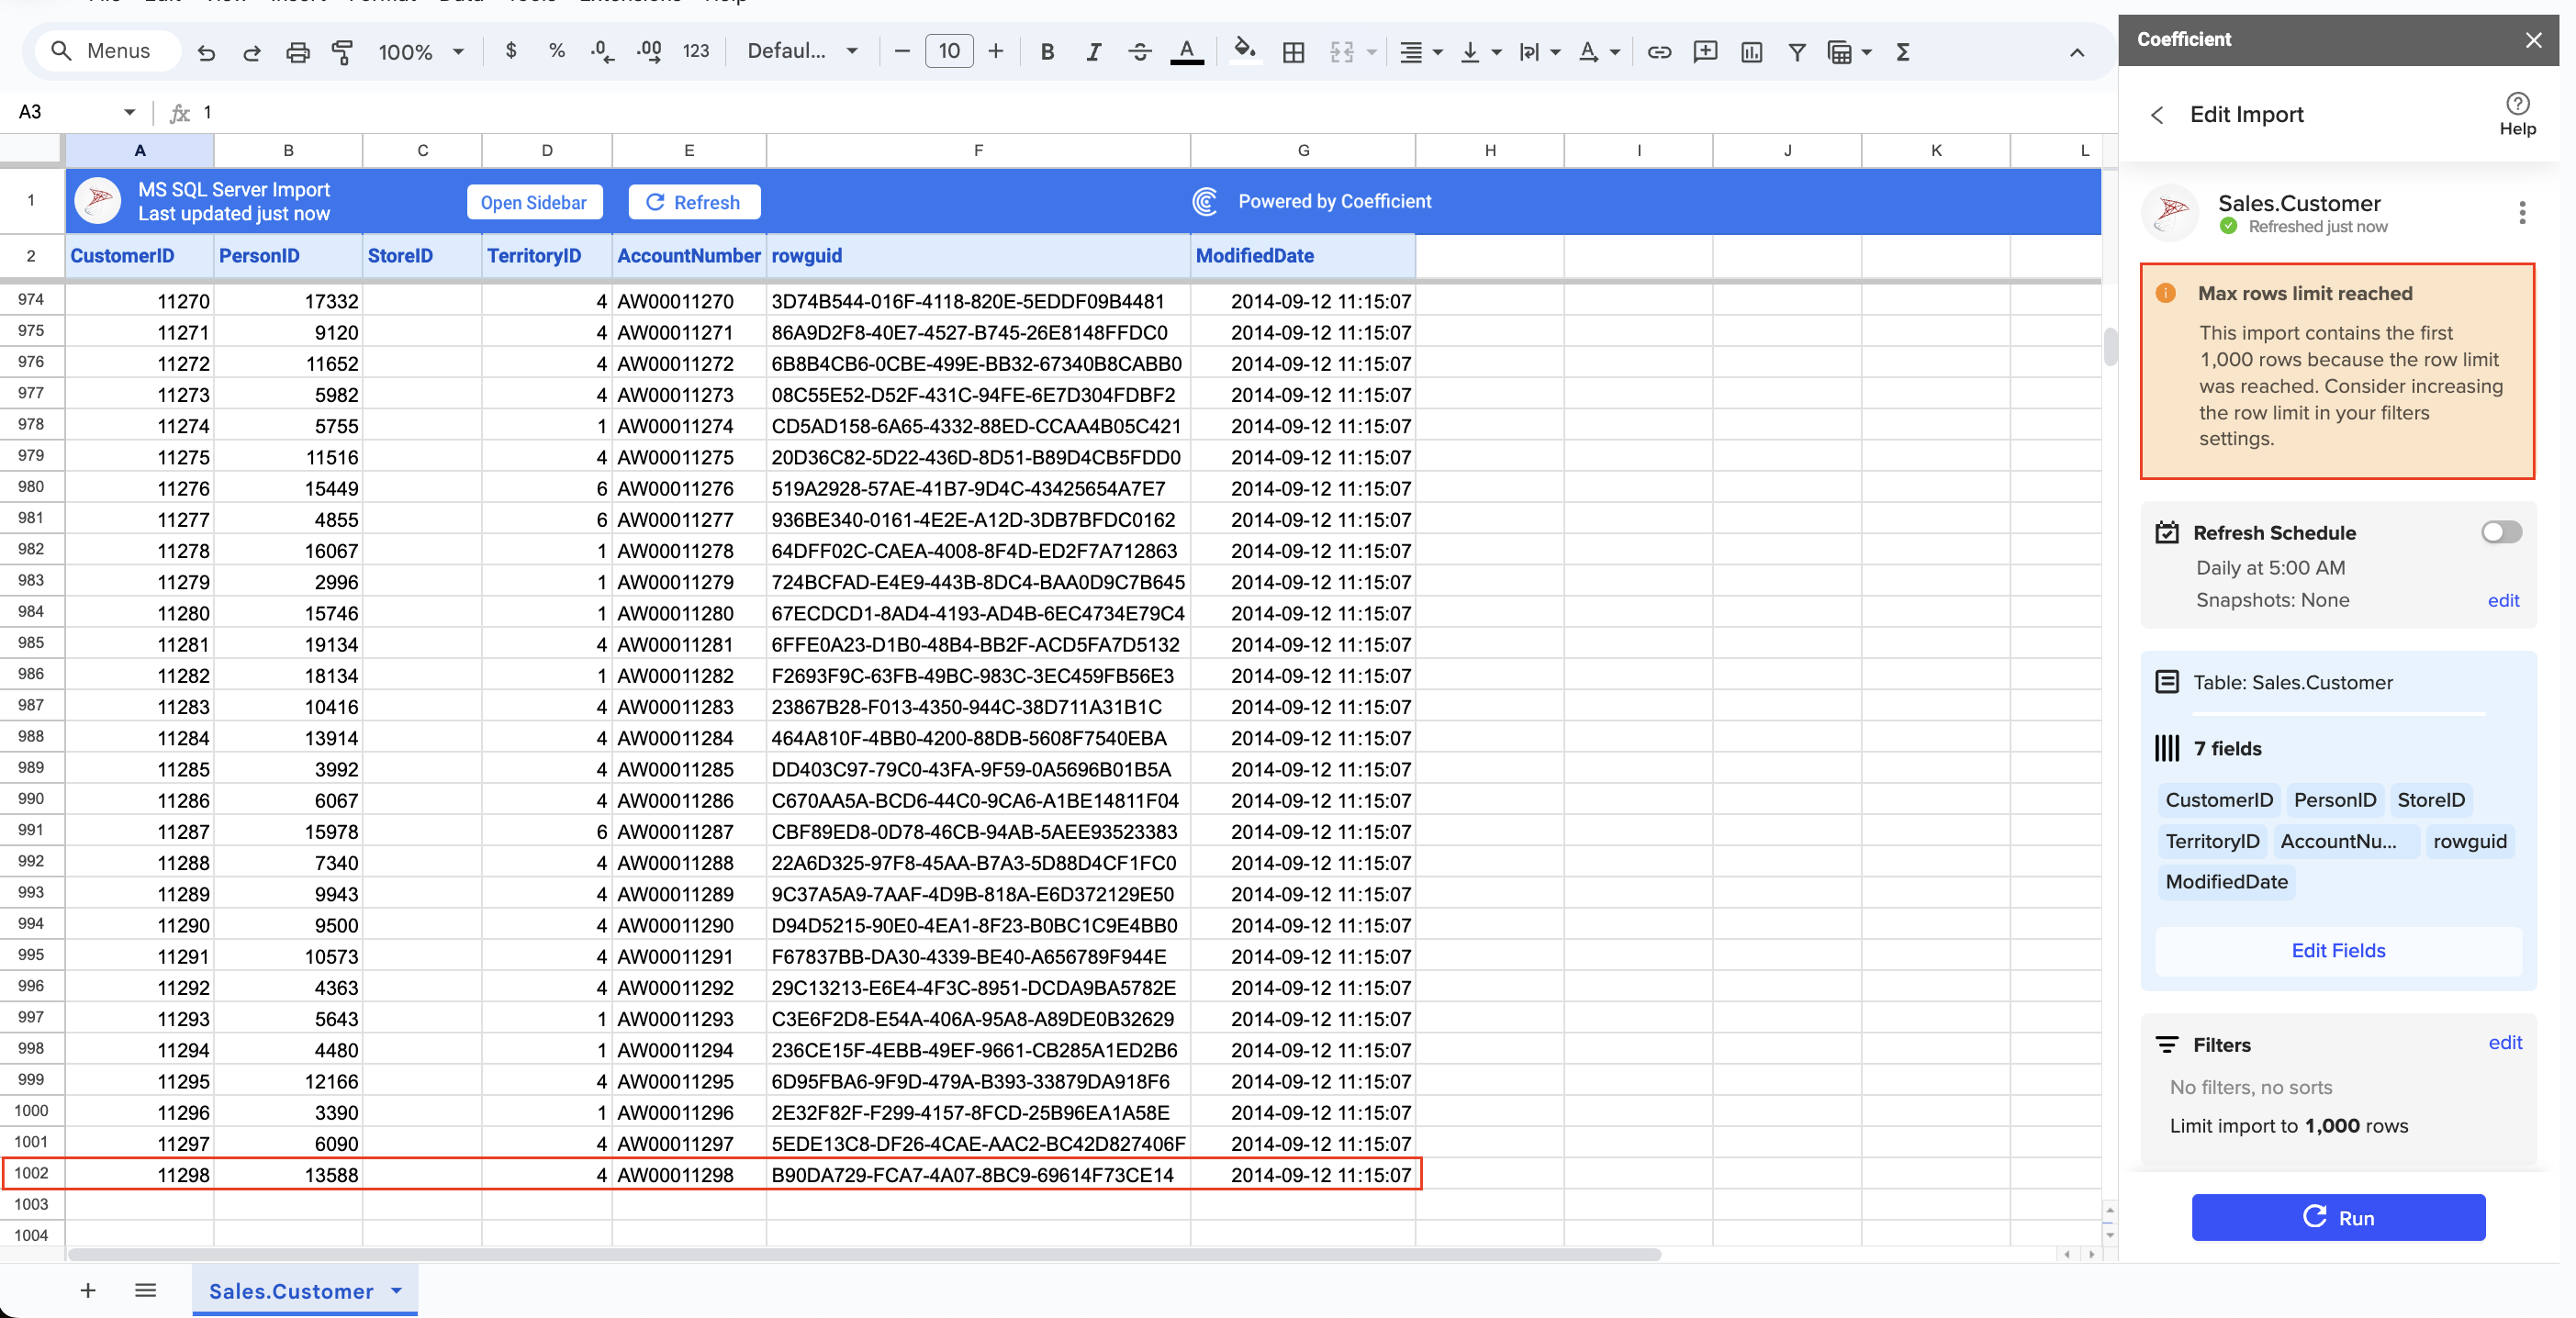Decrease decimal places
Image resolution: width=2576 pixels, height=1318 pixels.
coord(601,51)
